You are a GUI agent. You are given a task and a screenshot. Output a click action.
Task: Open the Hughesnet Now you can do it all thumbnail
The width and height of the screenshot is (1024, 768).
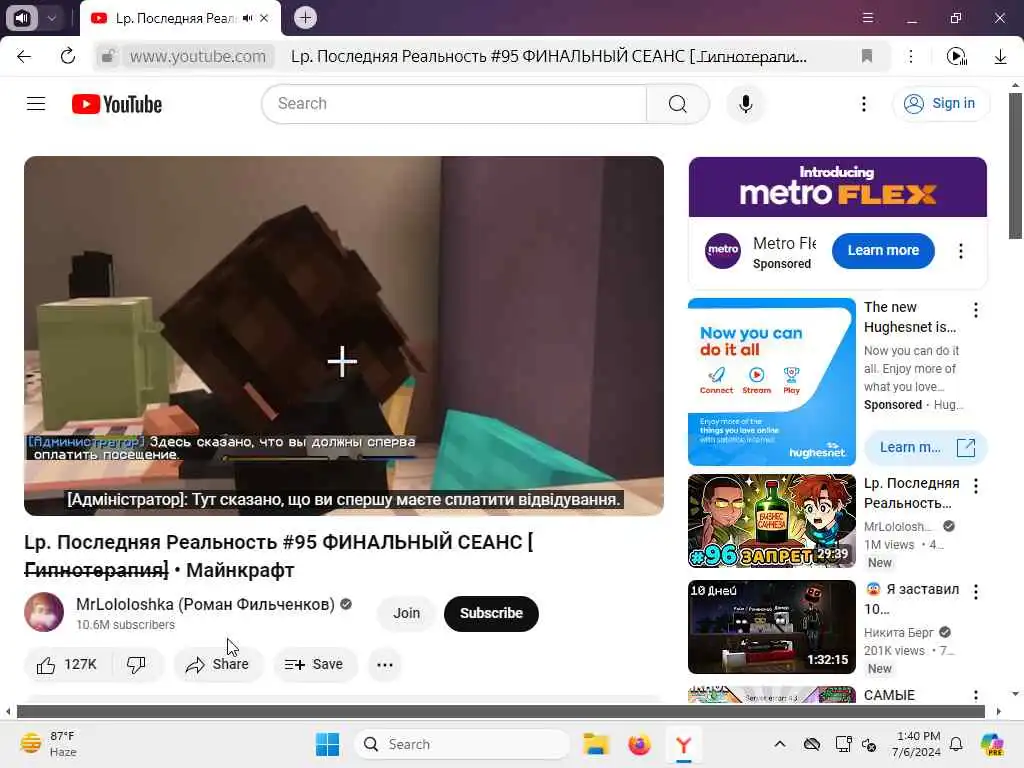772,382
